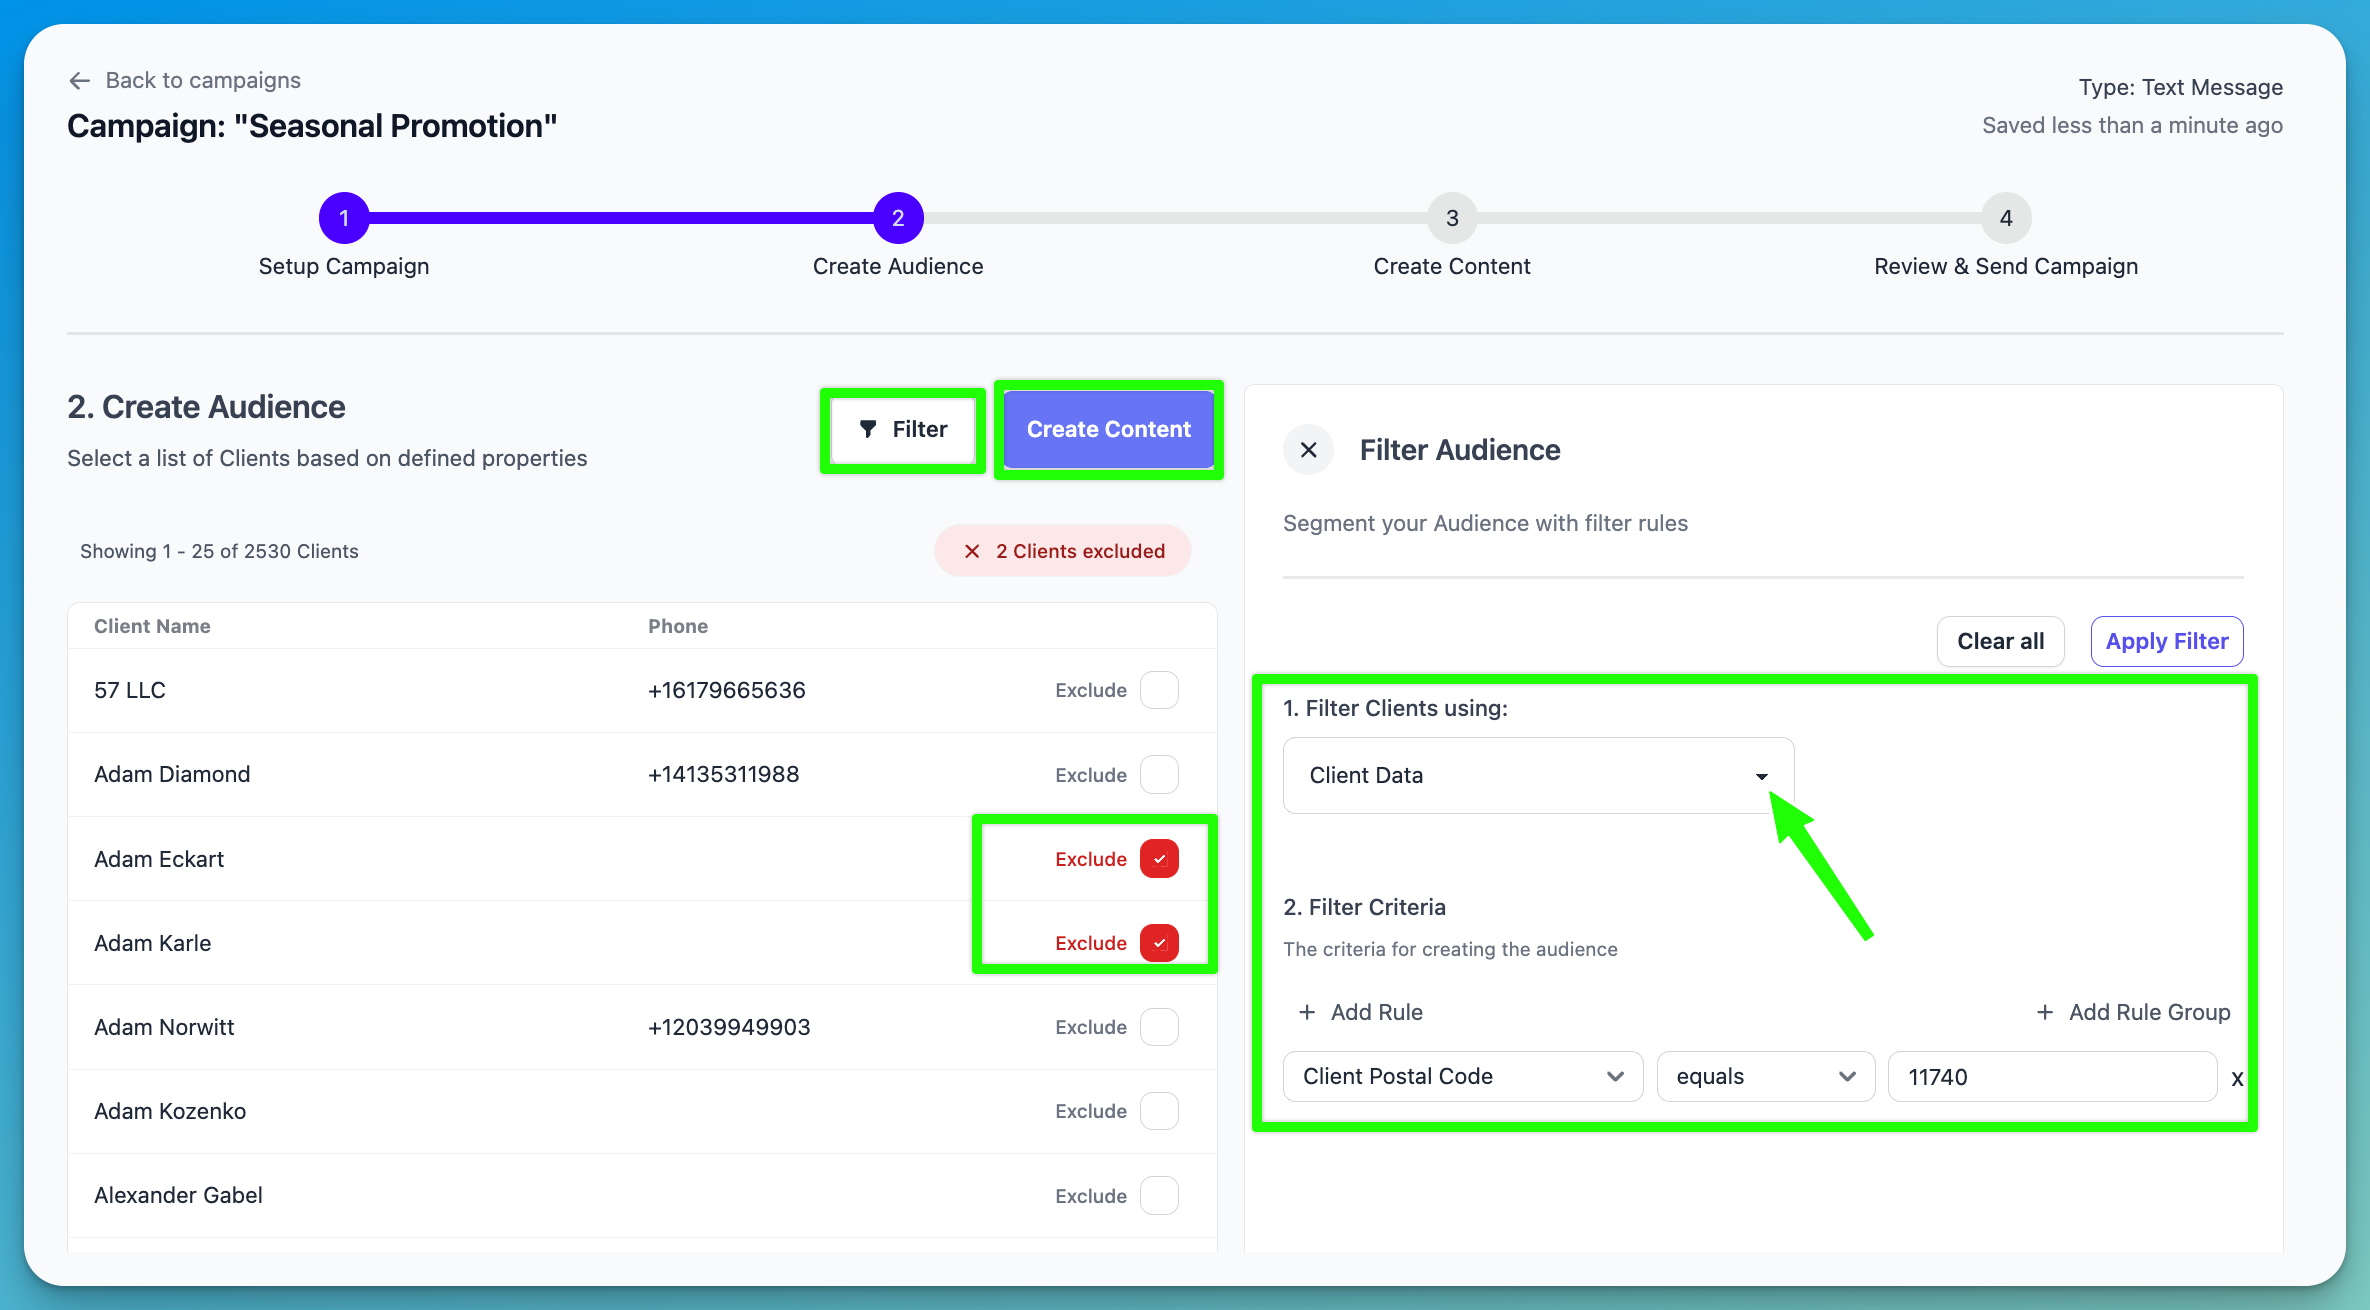
Task: Click the funnel icon on the Filter button
Action: point(869,429)
